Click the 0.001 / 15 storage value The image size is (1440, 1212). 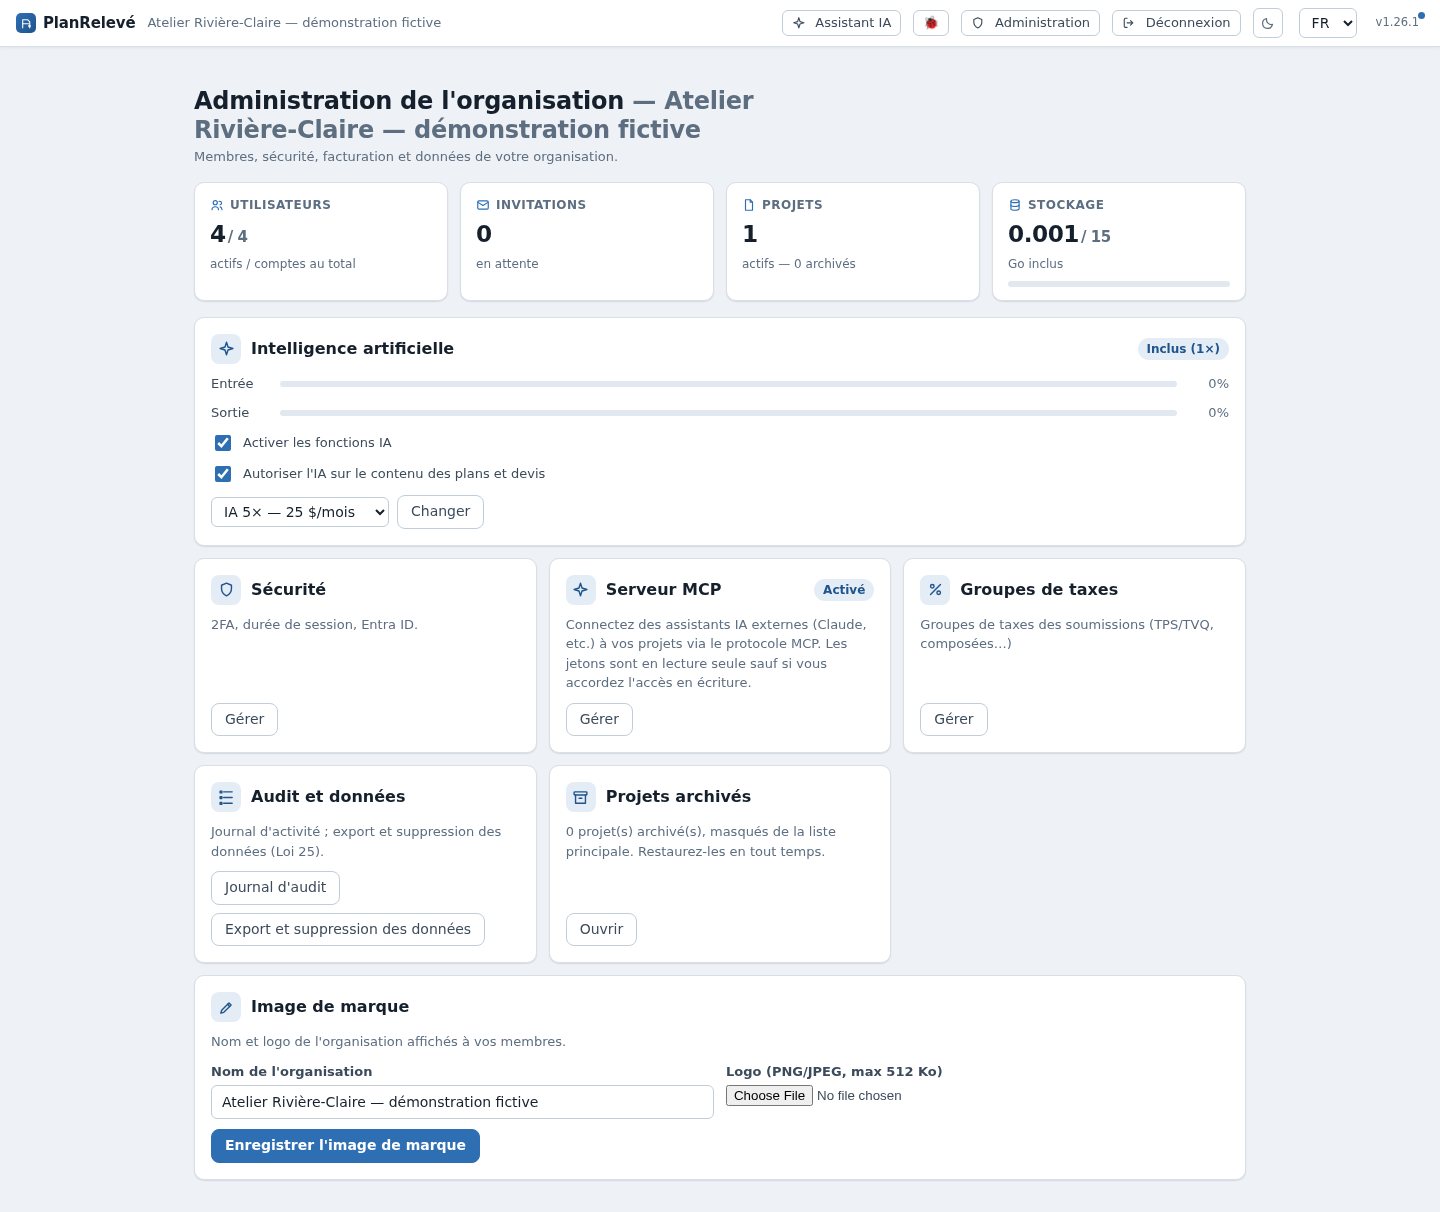click(x=1059, y=235)
